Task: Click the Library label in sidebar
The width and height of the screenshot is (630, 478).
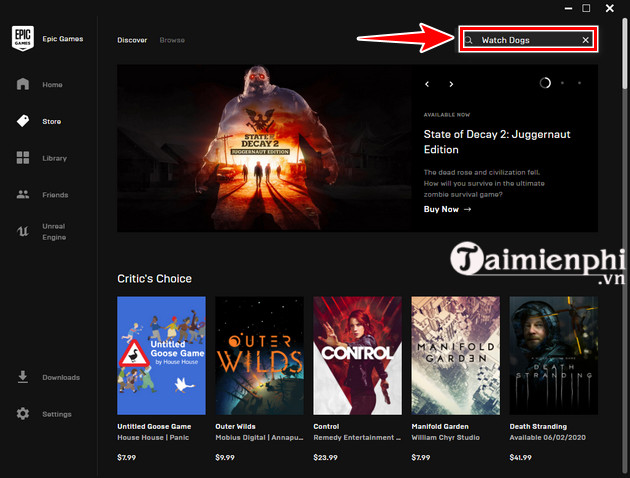Action: click(x=55, y=158)
